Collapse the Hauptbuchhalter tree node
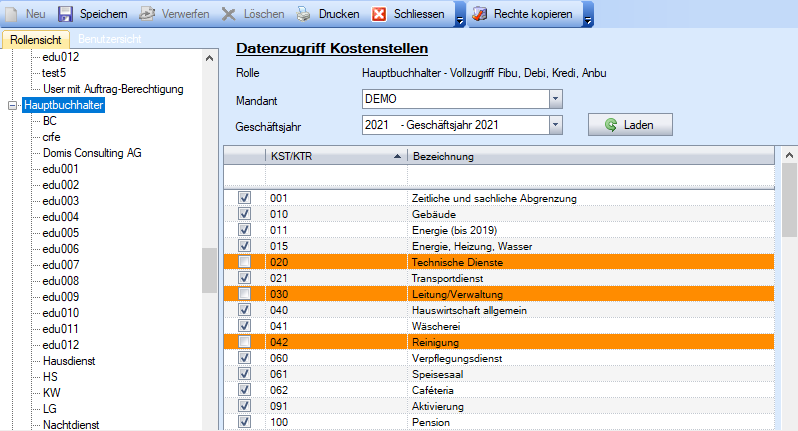This screenshot has height=431, width=798. click(x=12, y=105)
